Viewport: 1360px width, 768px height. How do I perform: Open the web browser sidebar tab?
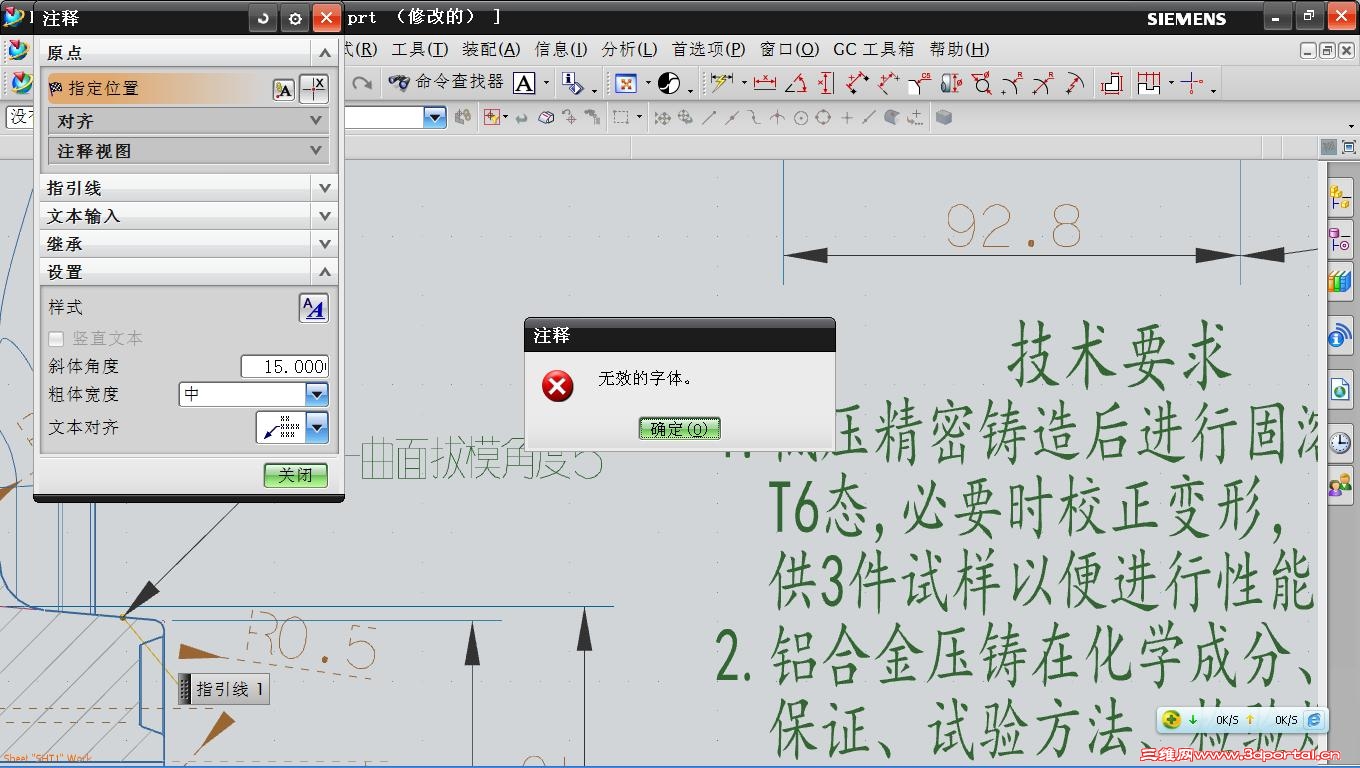1340,388
